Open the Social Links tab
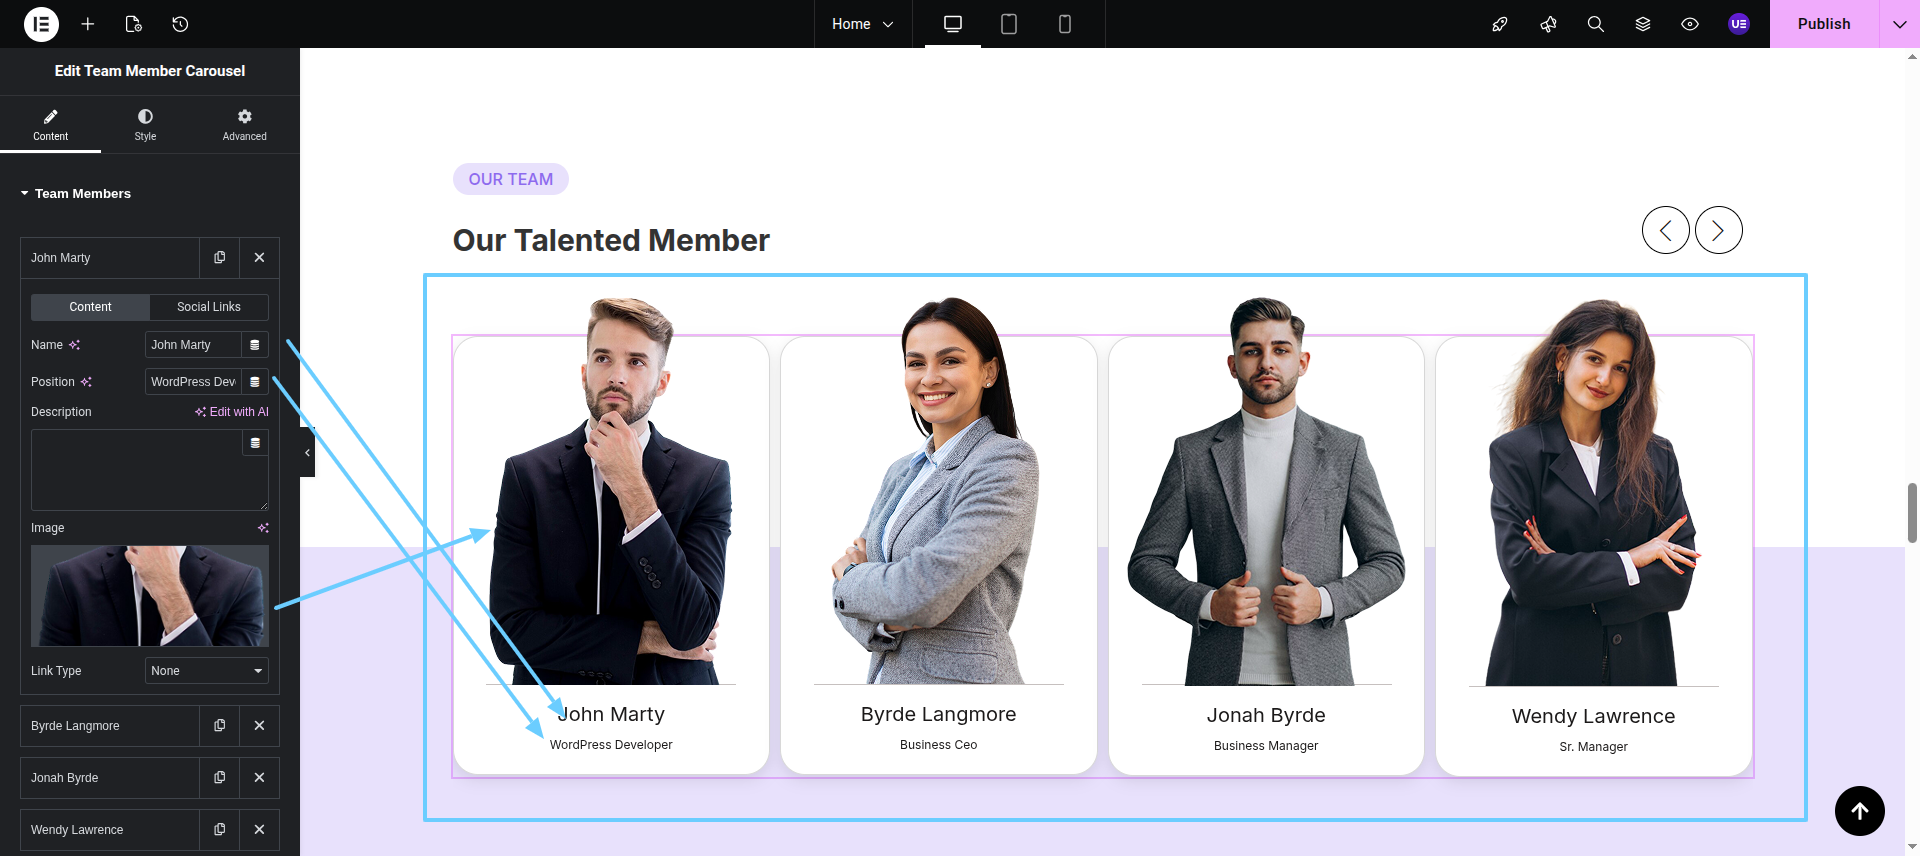The image size is (1920, 856). click(x=209, y=307)
